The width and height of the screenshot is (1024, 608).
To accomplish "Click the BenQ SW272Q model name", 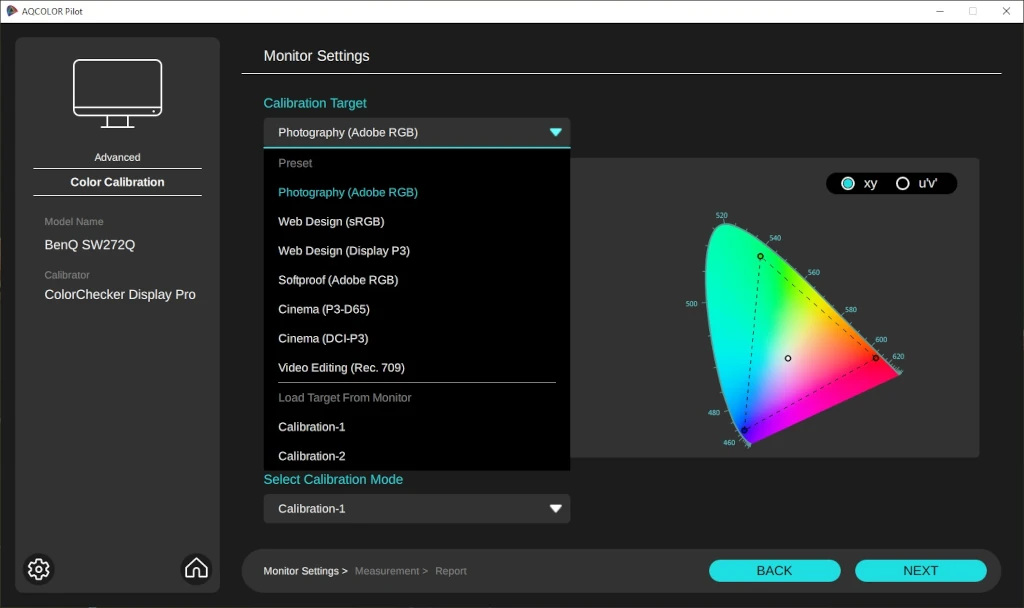I will [89, 245].
